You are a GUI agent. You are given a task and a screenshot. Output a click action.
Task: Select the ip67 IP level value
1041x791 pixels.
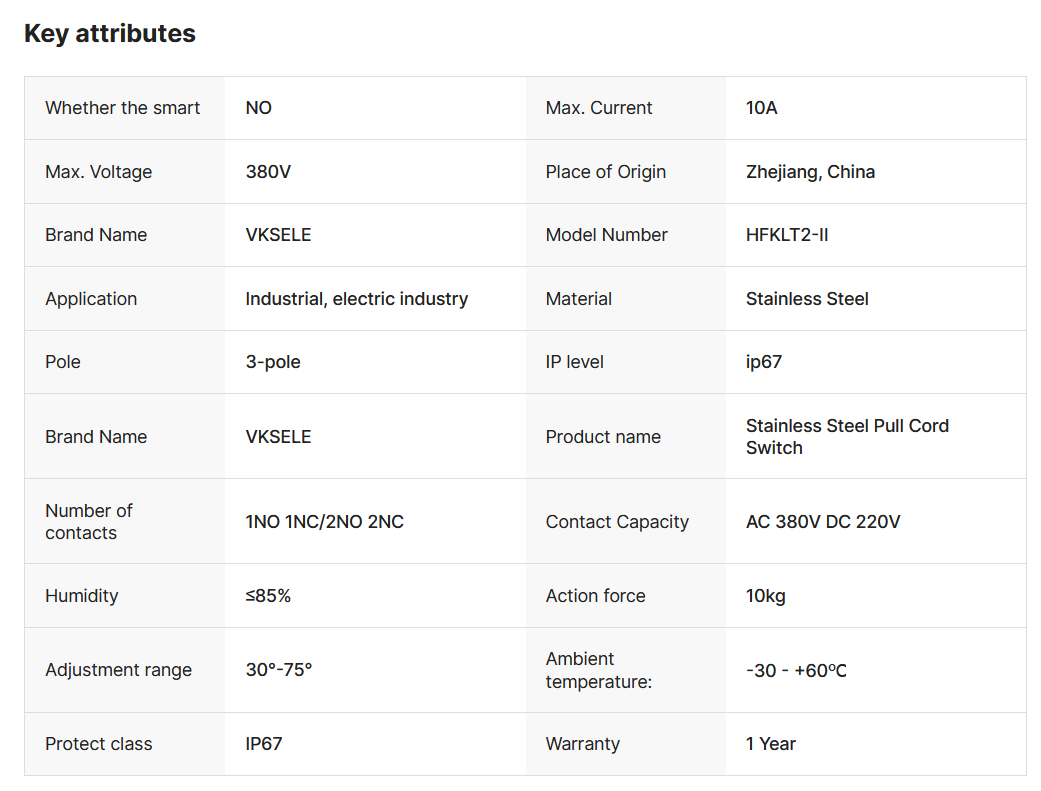coord(764,362)
